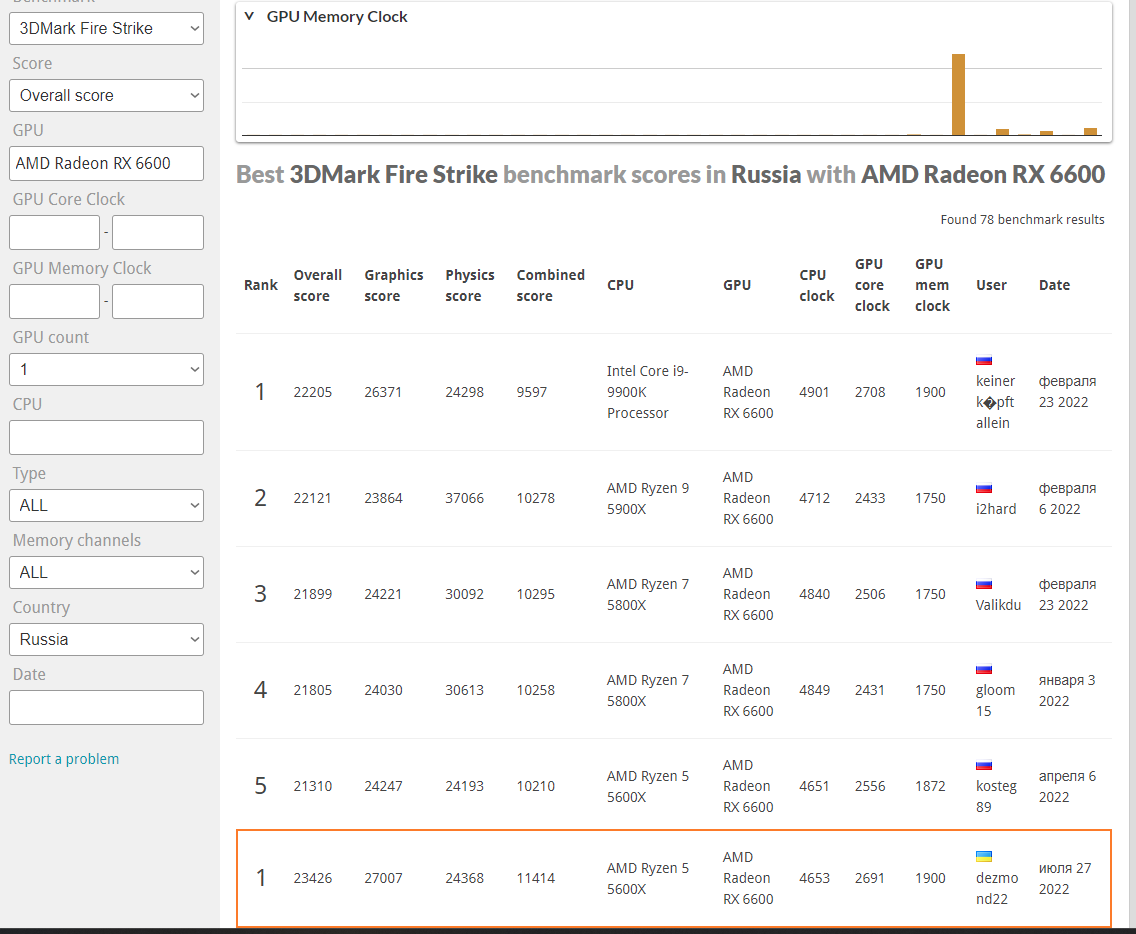Click the Overall score column header
Screen dimensions: 1136x934
(x=317, y=285)
